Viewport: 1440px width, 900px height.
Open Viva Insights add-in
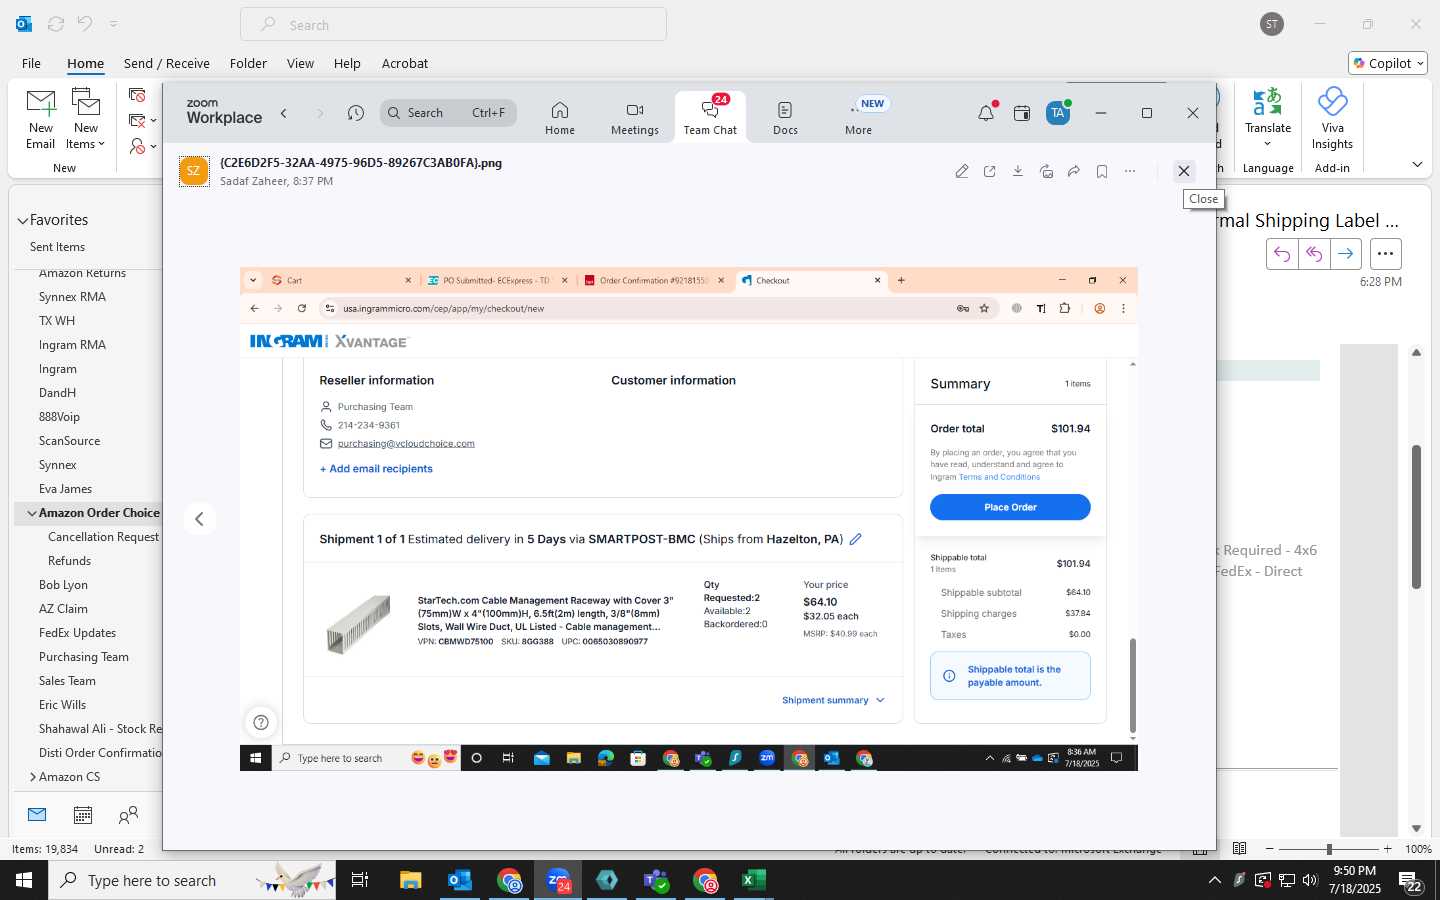click(x=1332, y=120)
